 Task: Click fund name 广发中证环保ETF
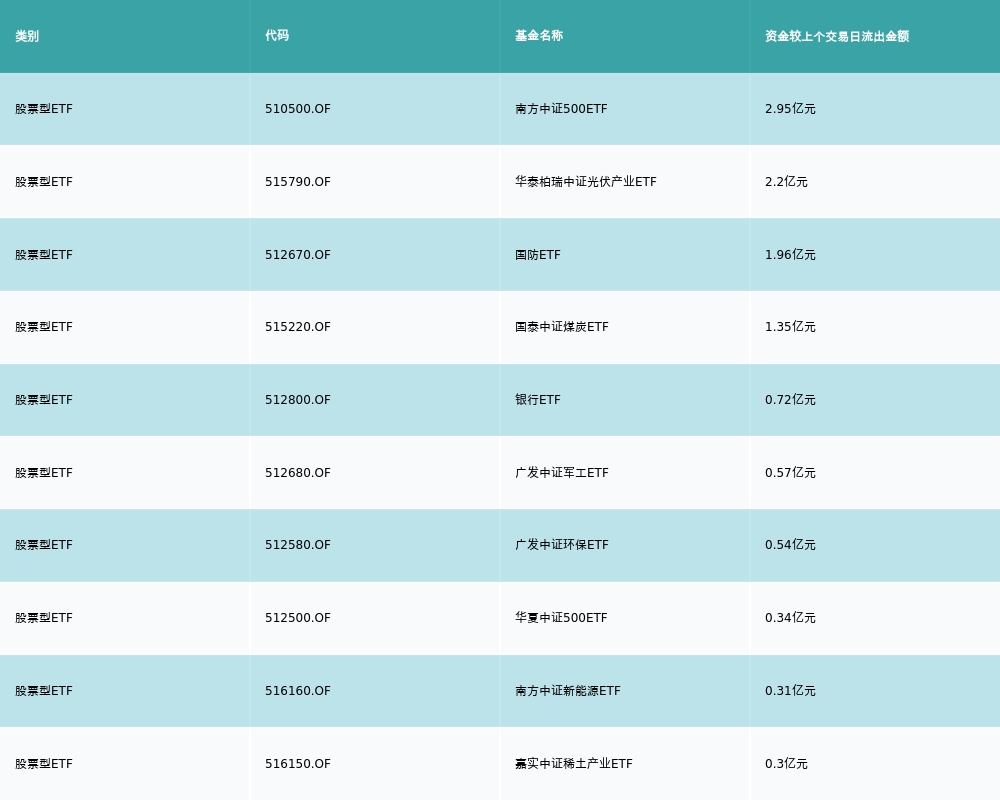coord(562,545)
